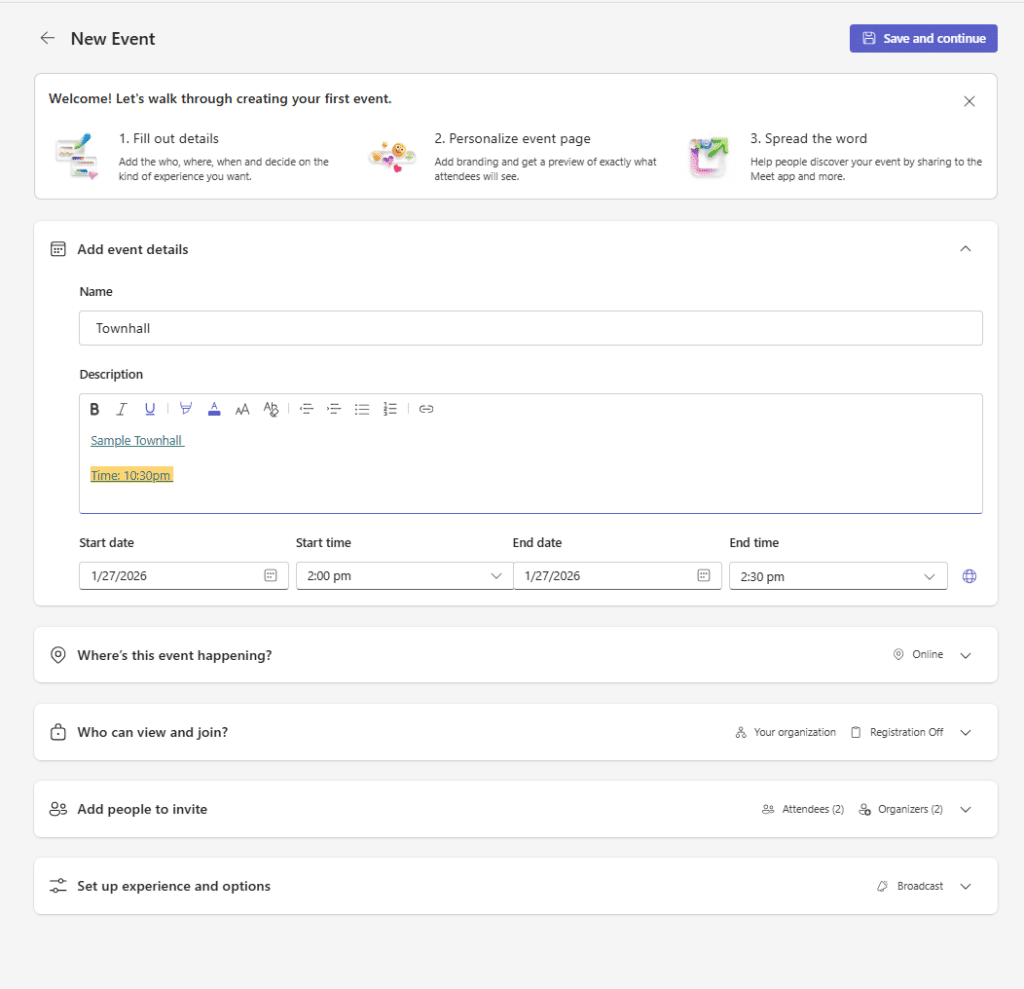The image size is (1024, 989).
Task: Click inside the event Name field
Action: (530, 327)
